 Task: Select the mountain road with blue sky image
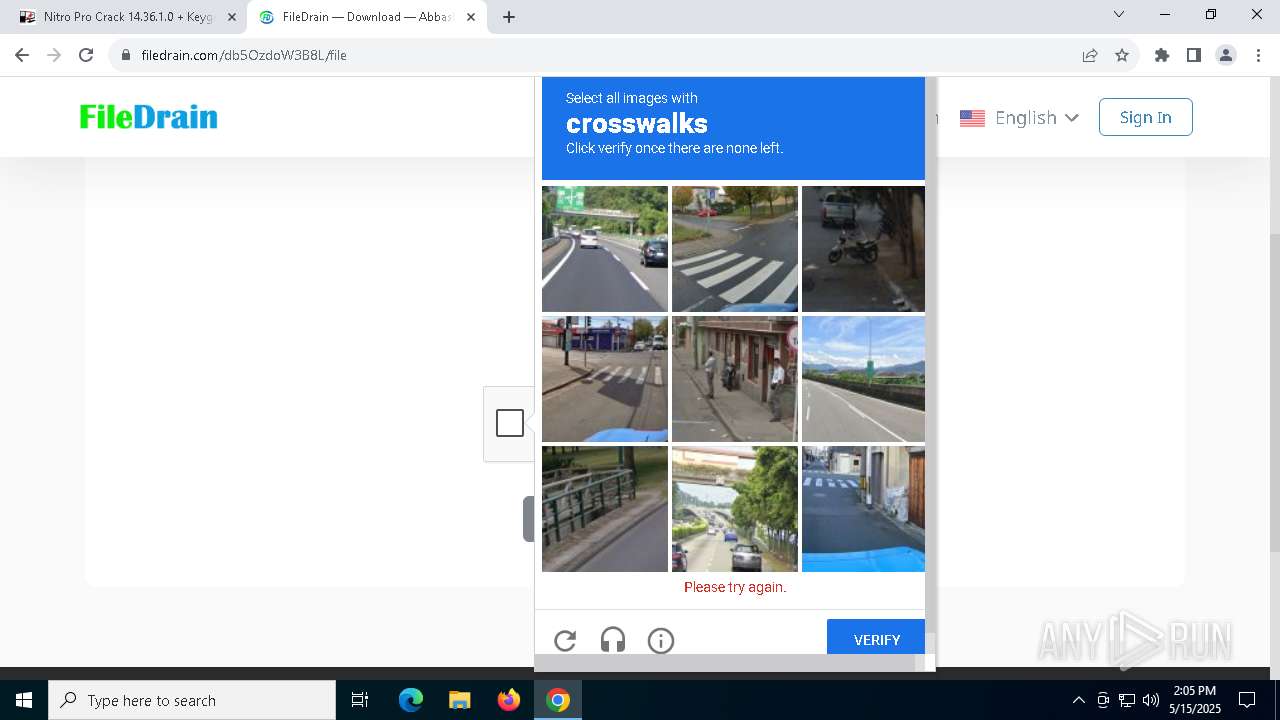pyautogui.click(x=864, y=379)
